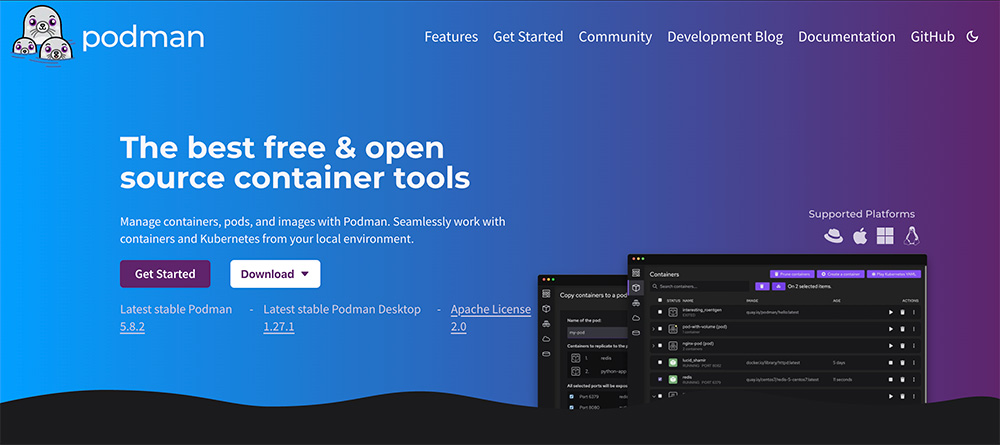The height and width of the screenshot is (445, 1000).
Task: Click the podman wordmark text
Action: pos(143,38)
